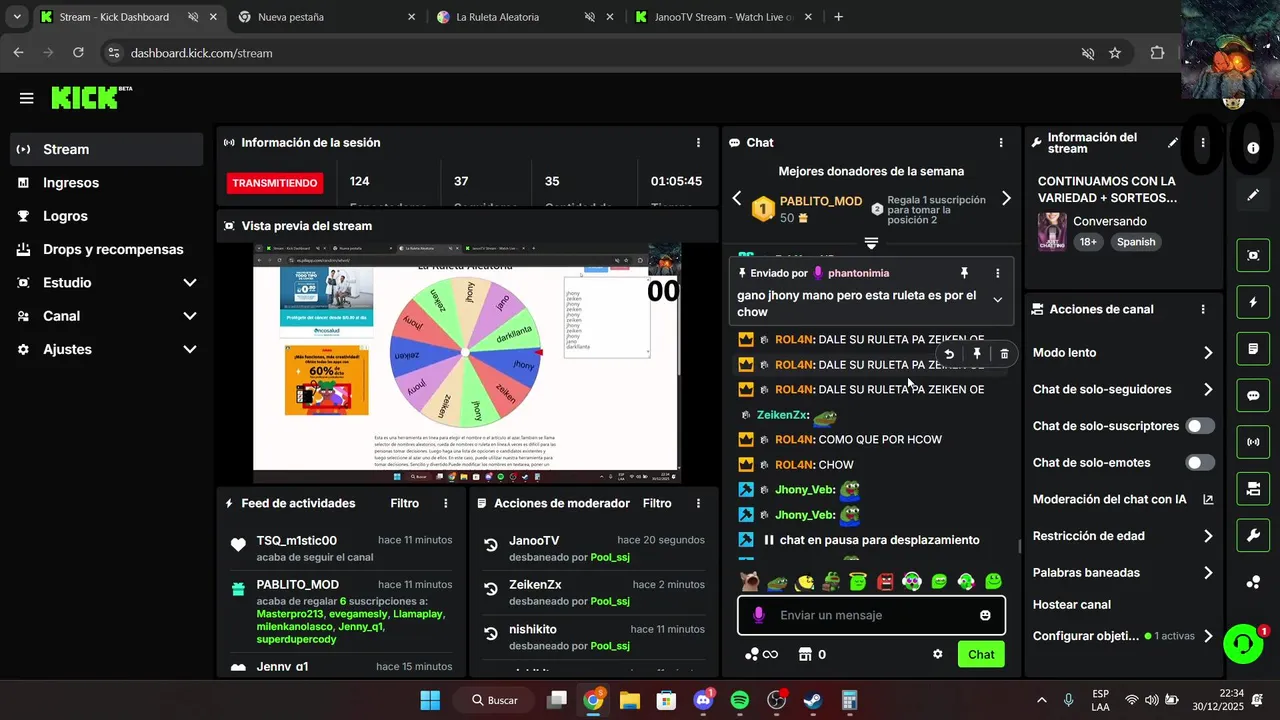Toggle Chat de solo-suscriptores switch
The width and height of the screenshot is (1280, 720).
click(1200, 426)
